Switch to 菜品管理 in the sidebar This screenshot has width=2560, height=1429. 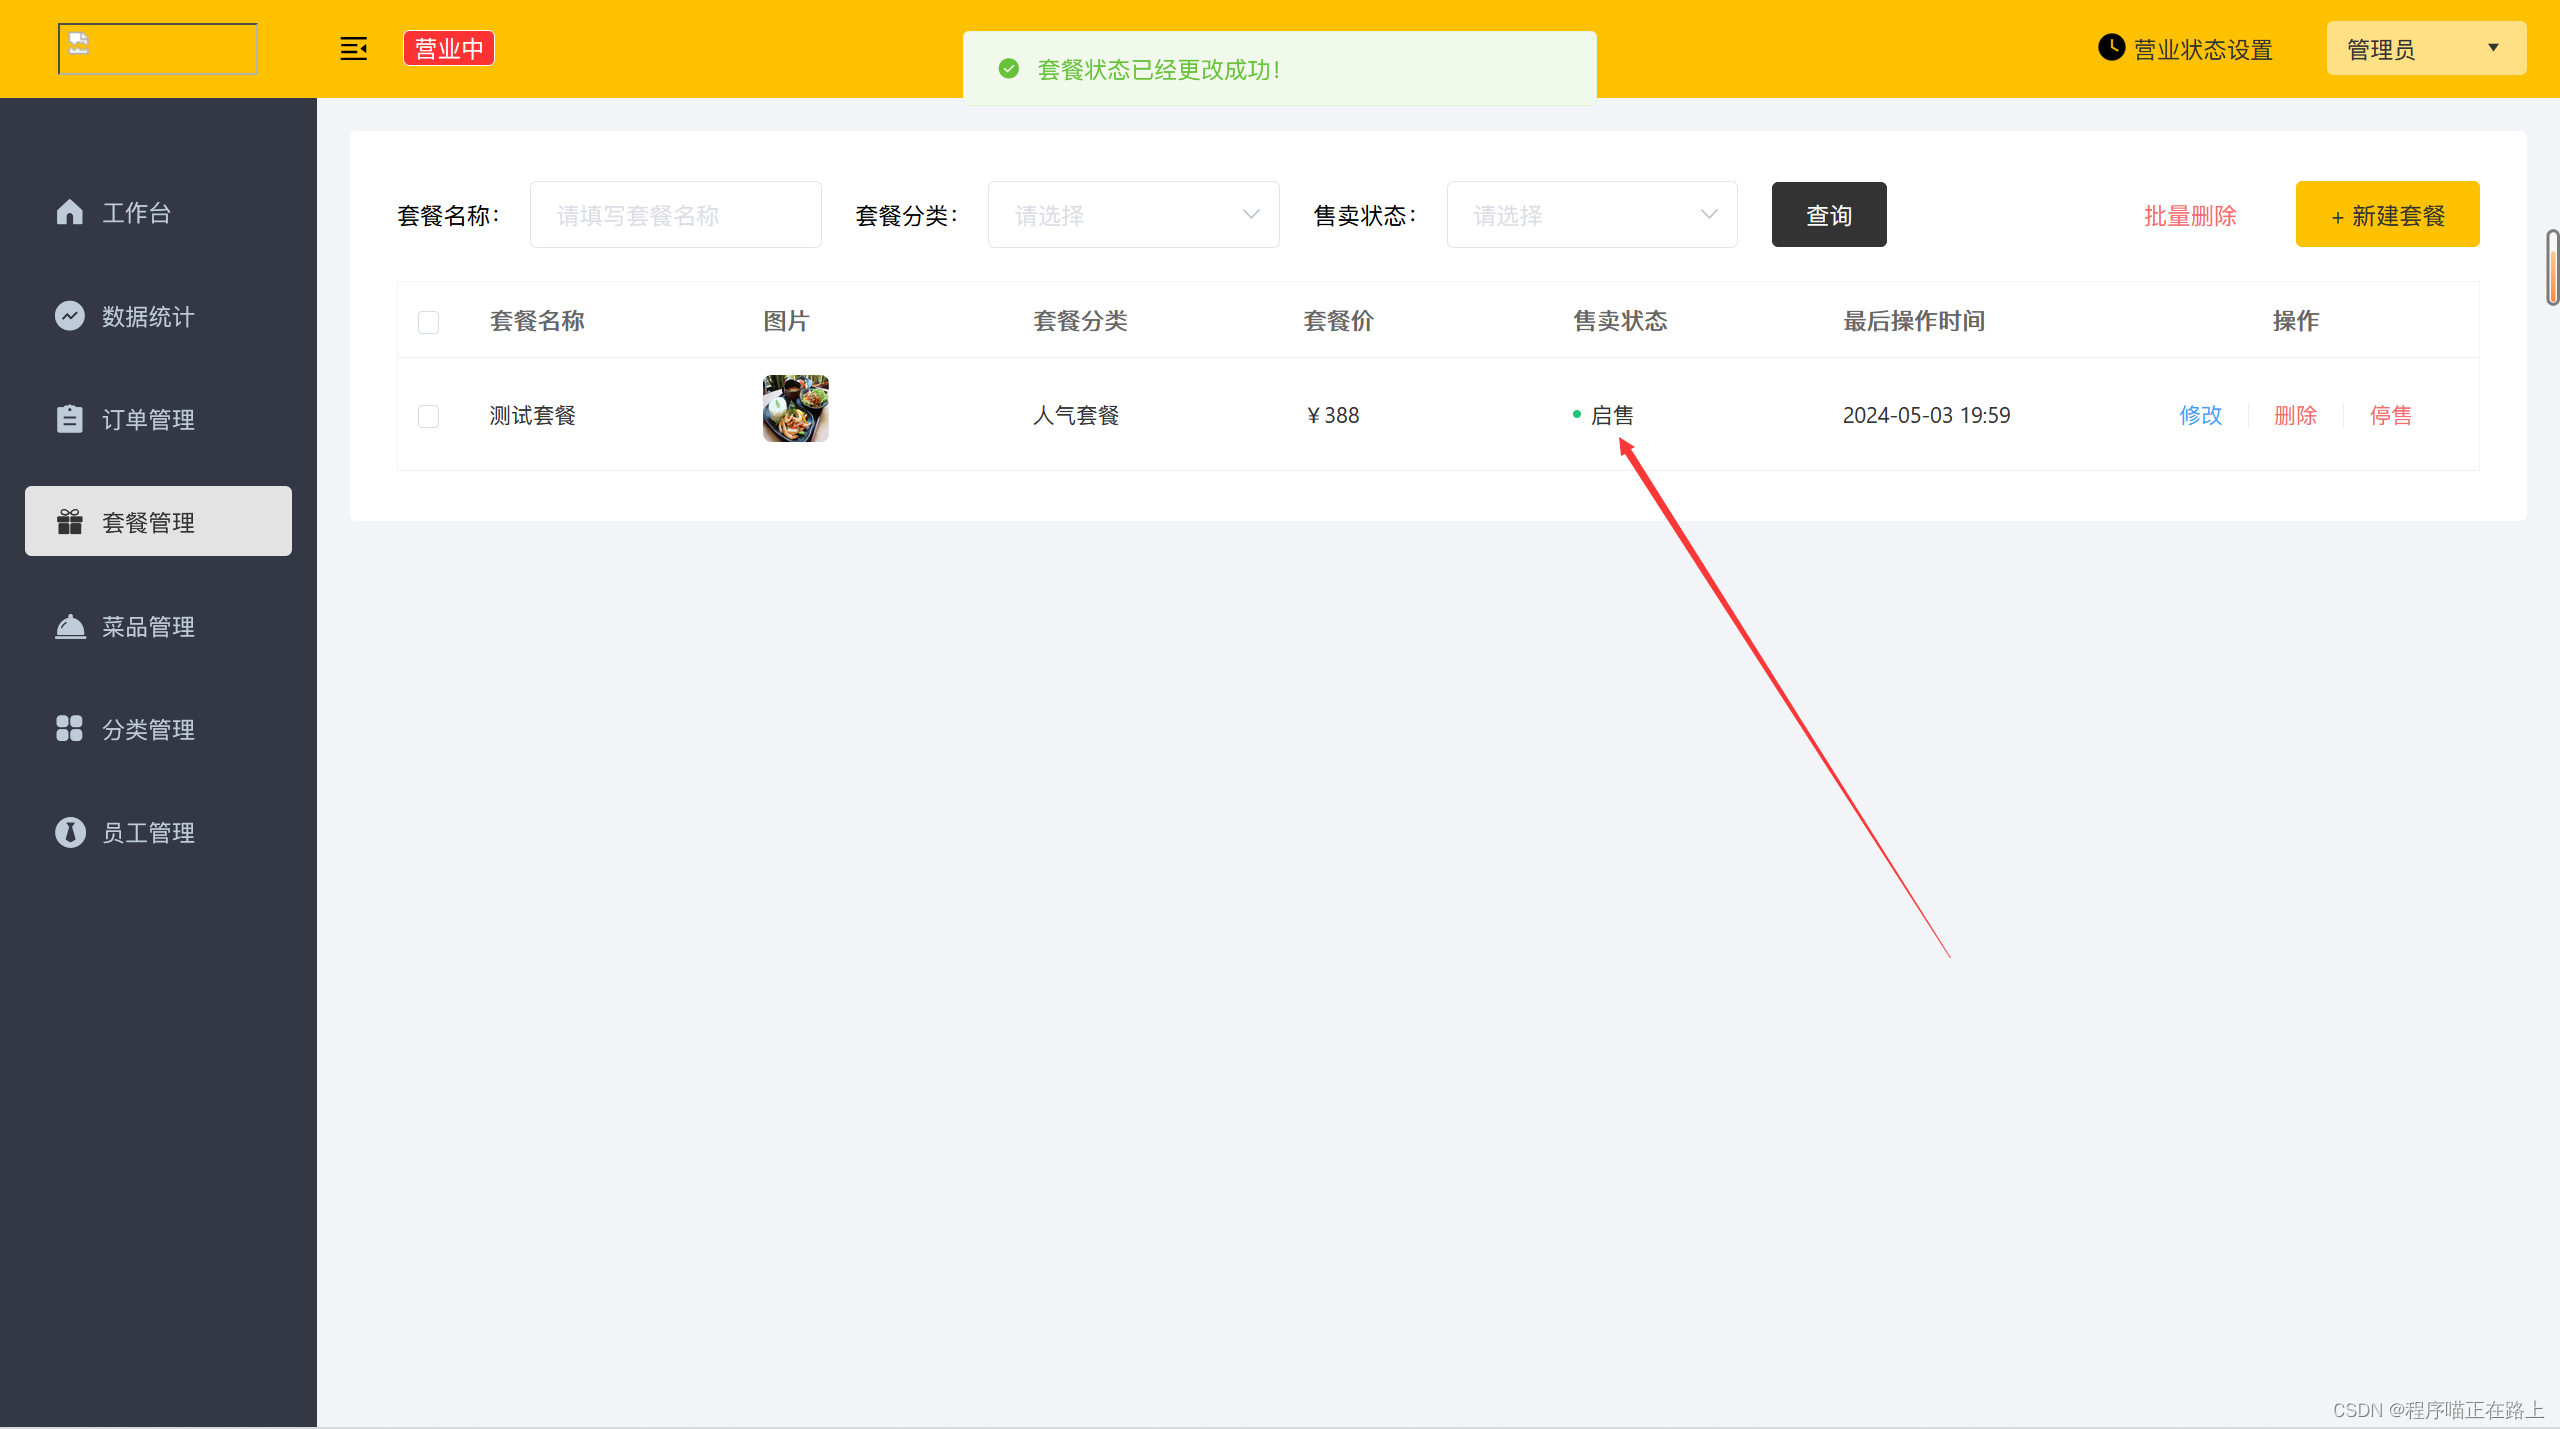tap(149, 626)
